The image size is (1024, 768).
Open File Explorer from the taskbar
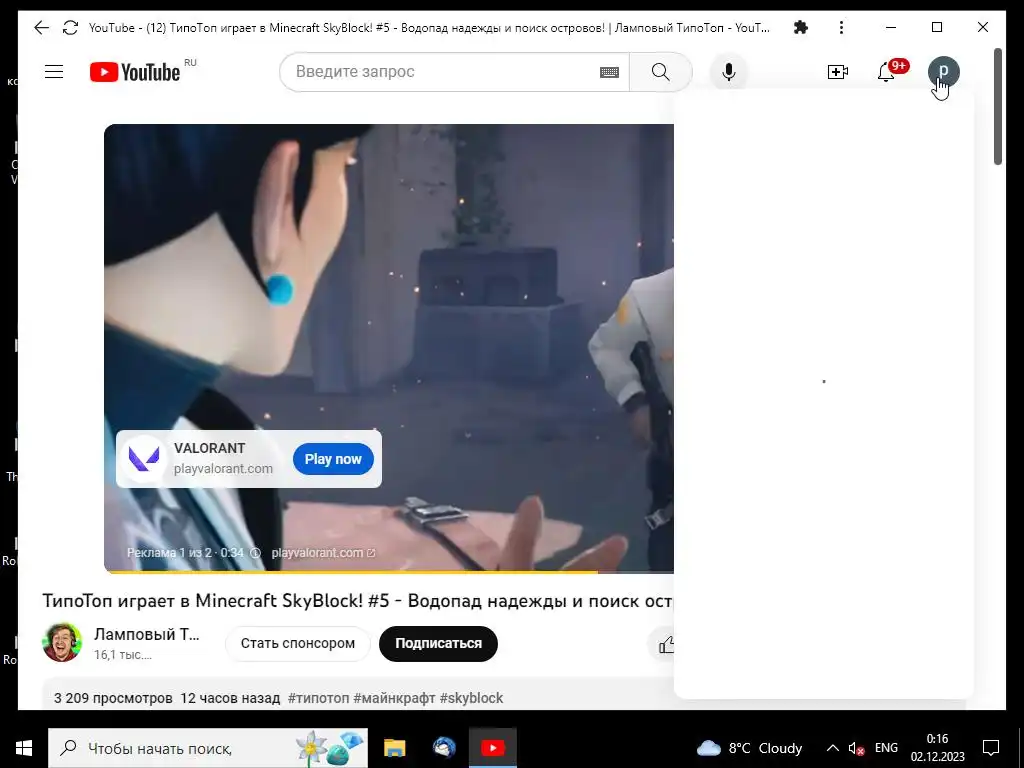(x=394, y=748)
